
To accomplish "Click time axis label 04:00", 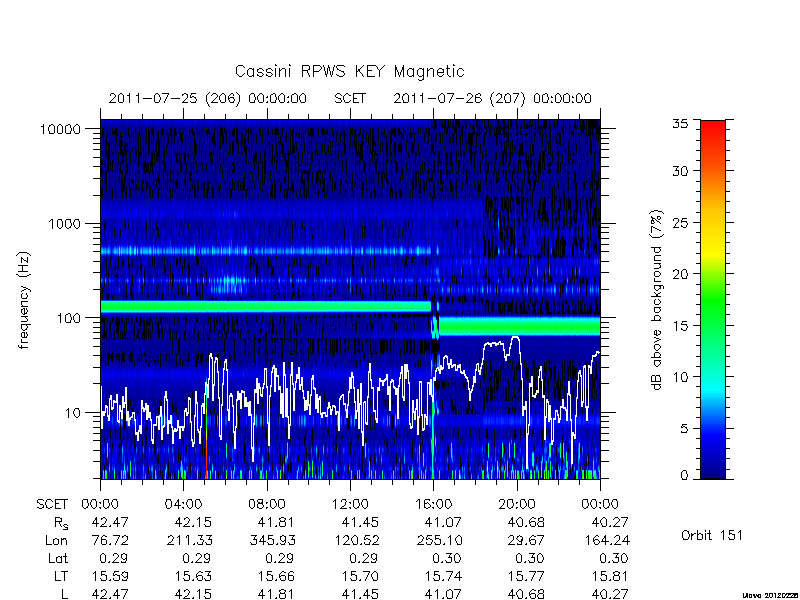I will pos(183,505).
